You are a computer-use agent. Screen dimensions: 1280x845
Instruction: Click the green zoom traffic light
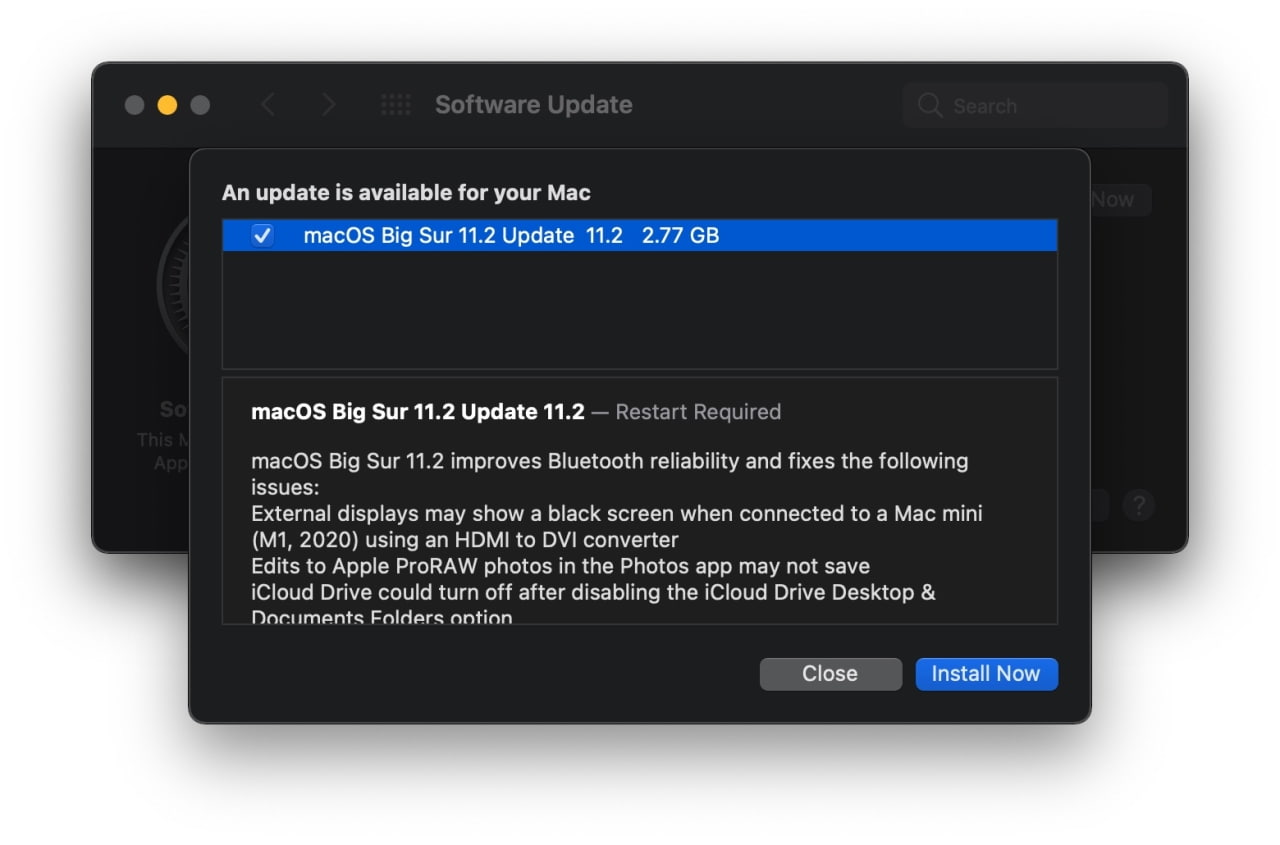point(199,104)
